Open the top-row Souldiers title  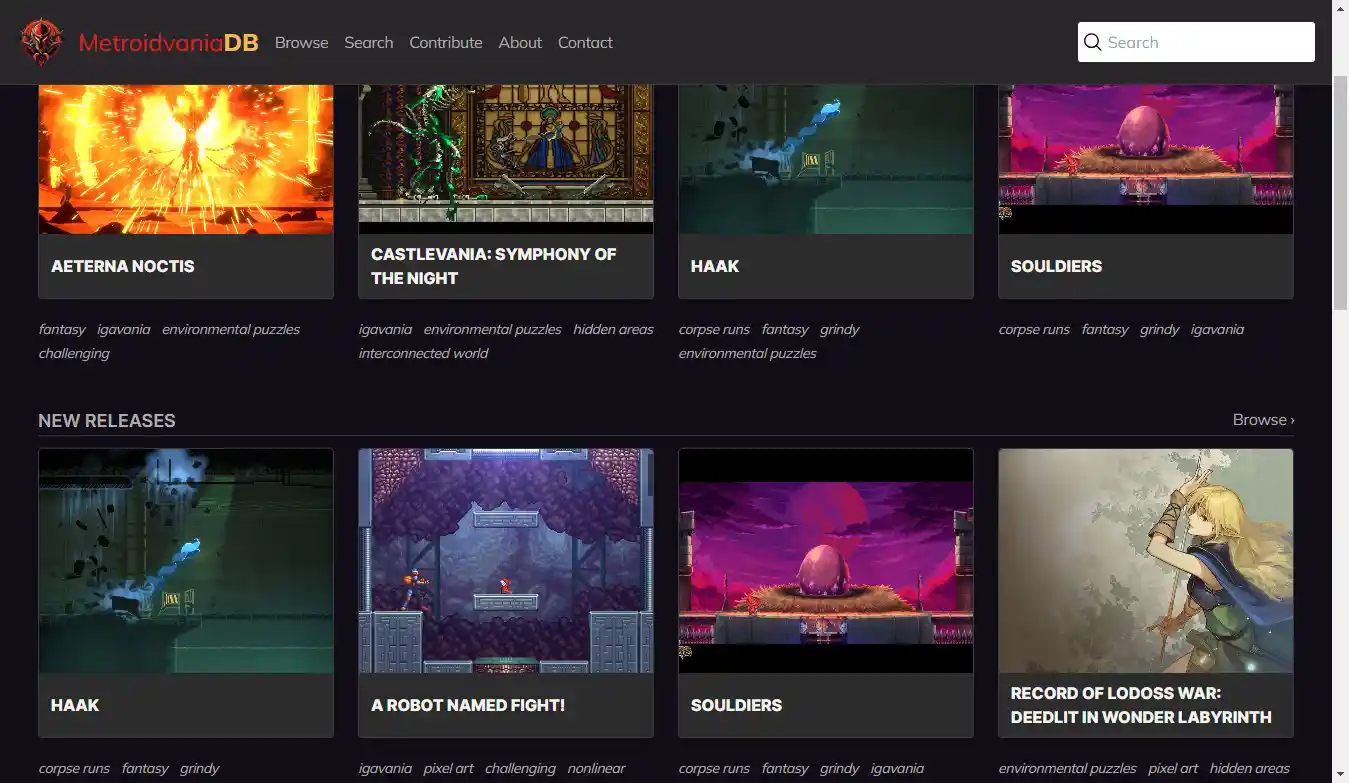click(x=1056, y=266)
